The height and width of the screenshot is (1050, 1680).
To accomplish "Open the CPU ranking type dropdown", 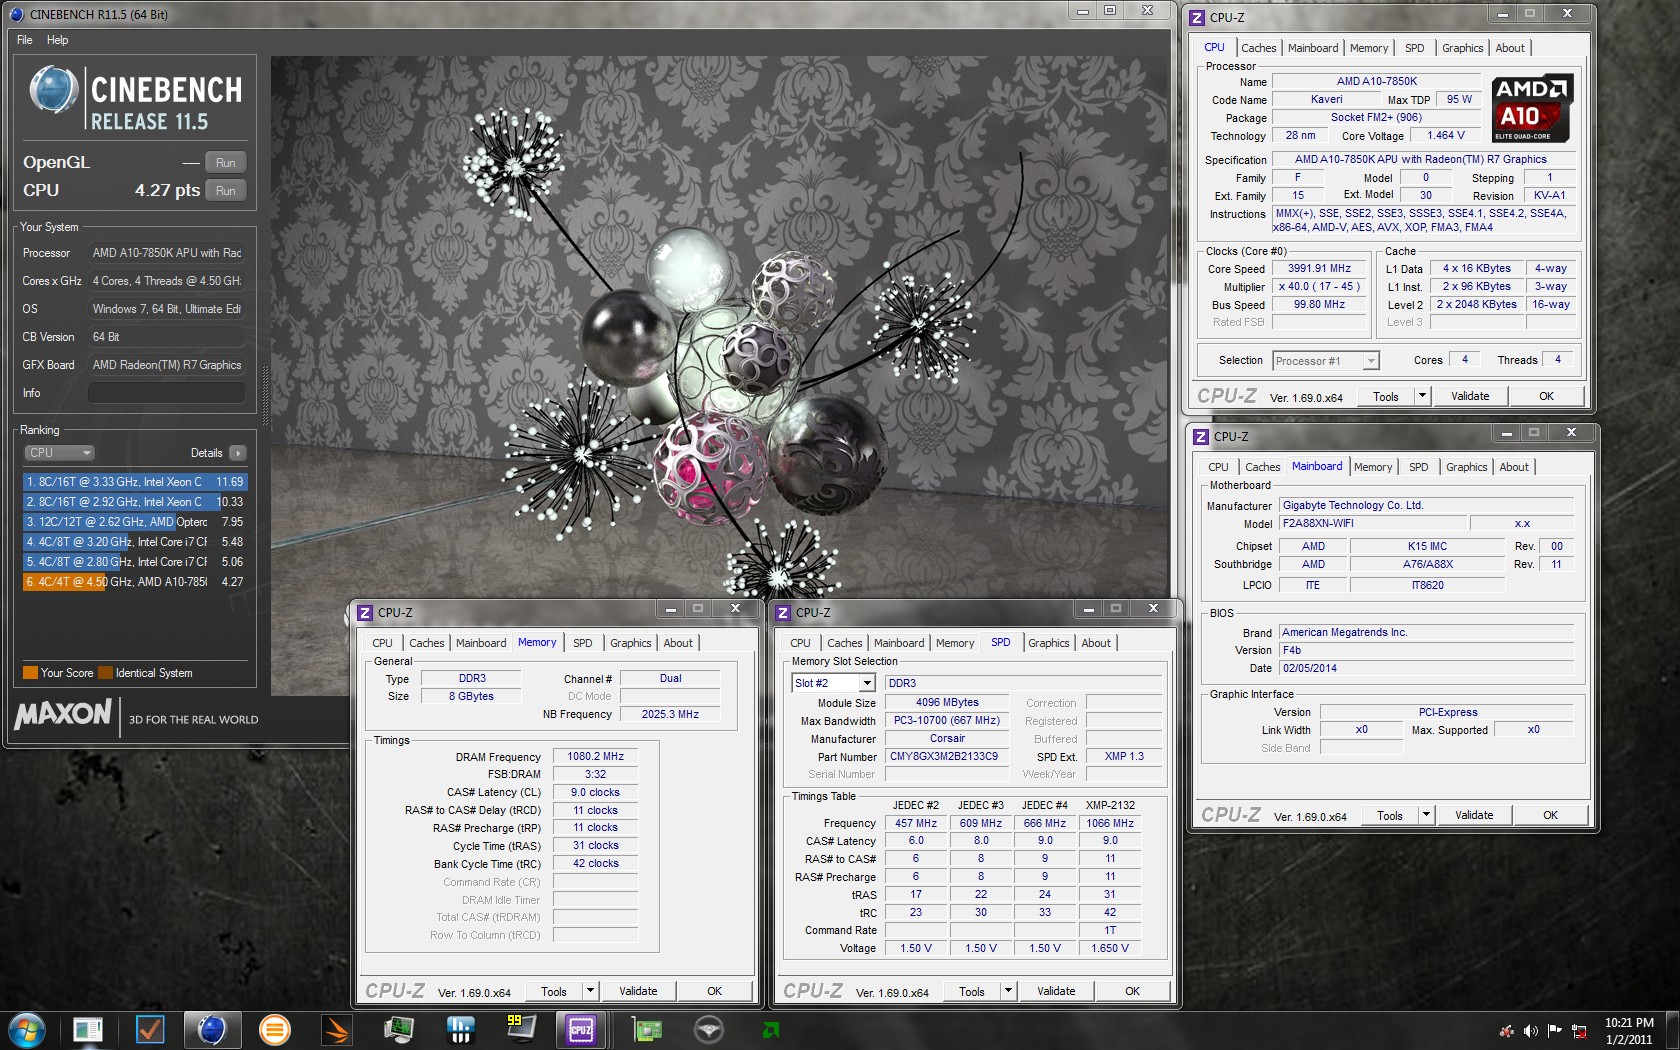I will [59, 453].
